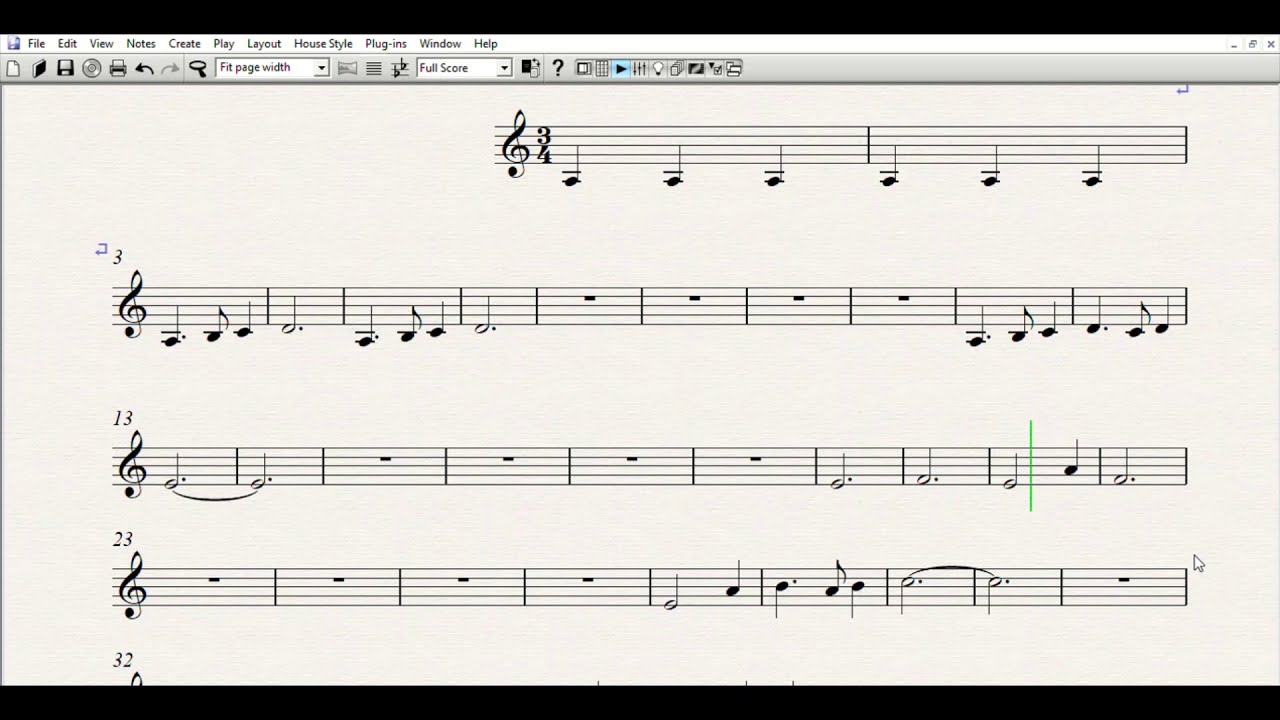Click the Open file icon
Image resolution: width=1280 pixels, height=720 pixels.
point(39,68)
